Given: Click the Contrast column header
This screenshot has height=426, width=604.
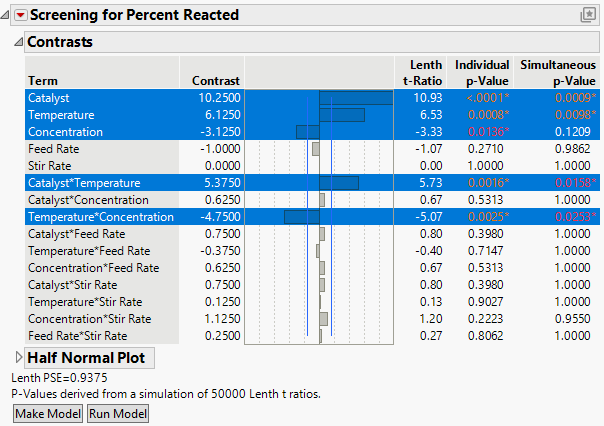Looking at the screenshot, I should point(216,80).
